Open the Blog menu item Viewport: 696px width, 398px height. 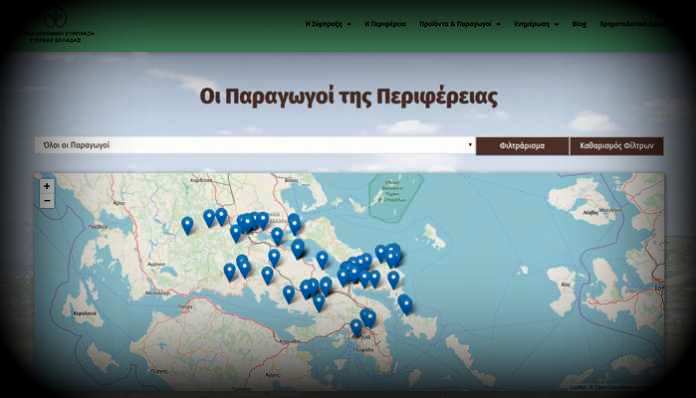579,24
